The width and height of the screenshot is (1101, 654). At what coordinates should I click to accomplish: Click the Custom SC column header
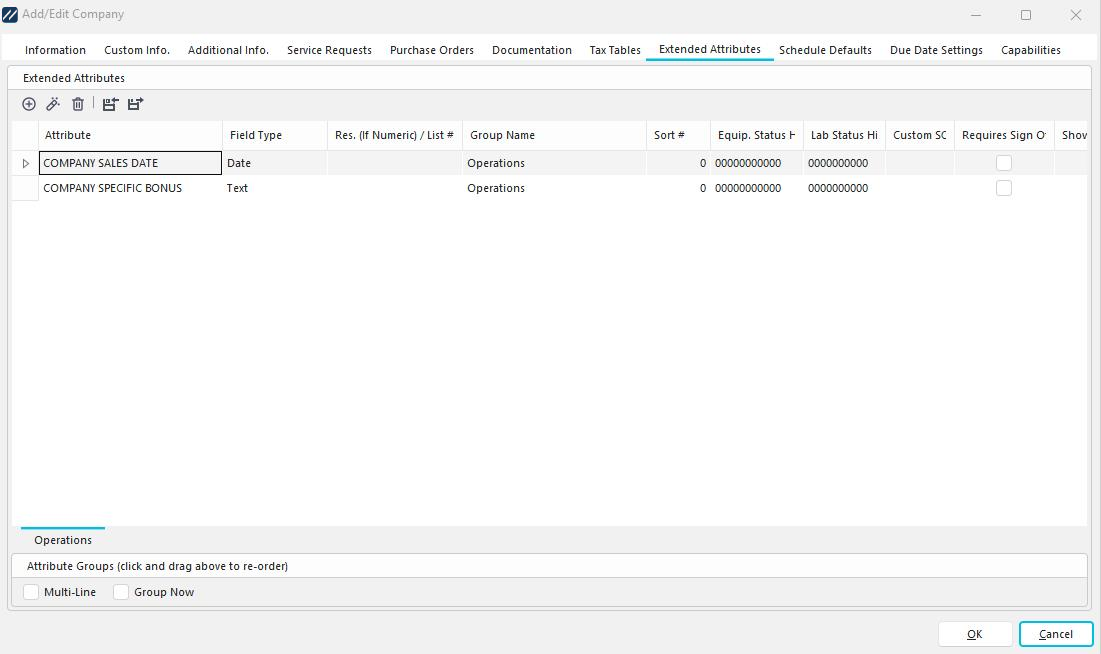coord(920,135)
